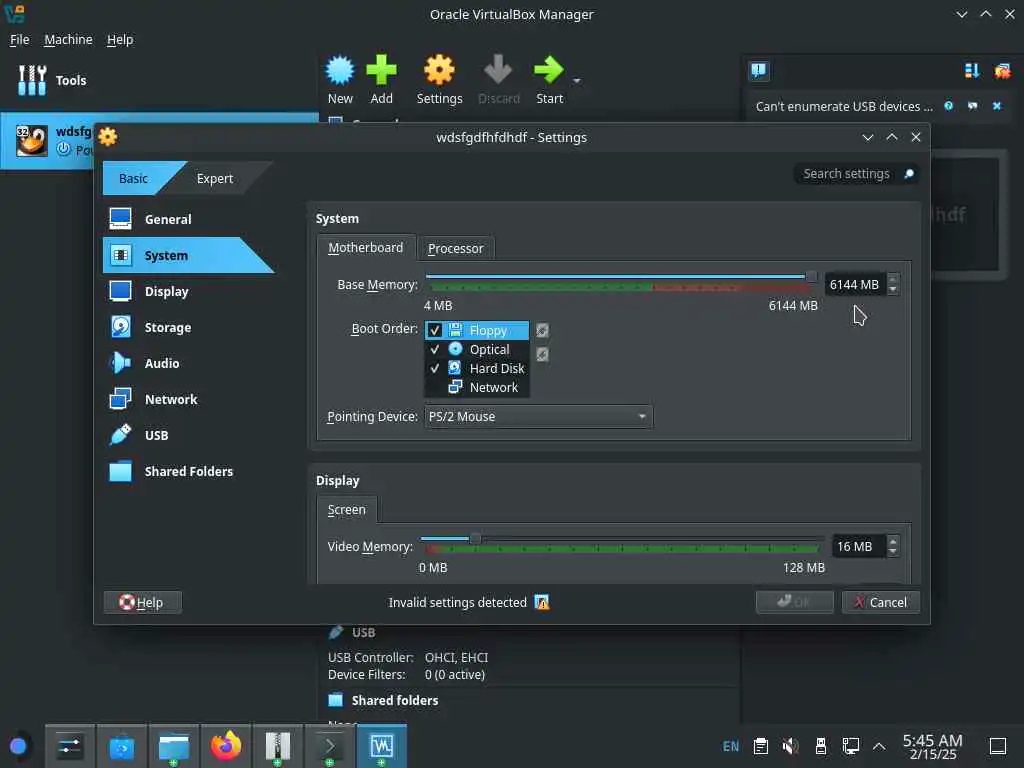Screen dimensions: 1024x768
Task: Click the clear all notifications icon
Action: [x=1002, y=71]
